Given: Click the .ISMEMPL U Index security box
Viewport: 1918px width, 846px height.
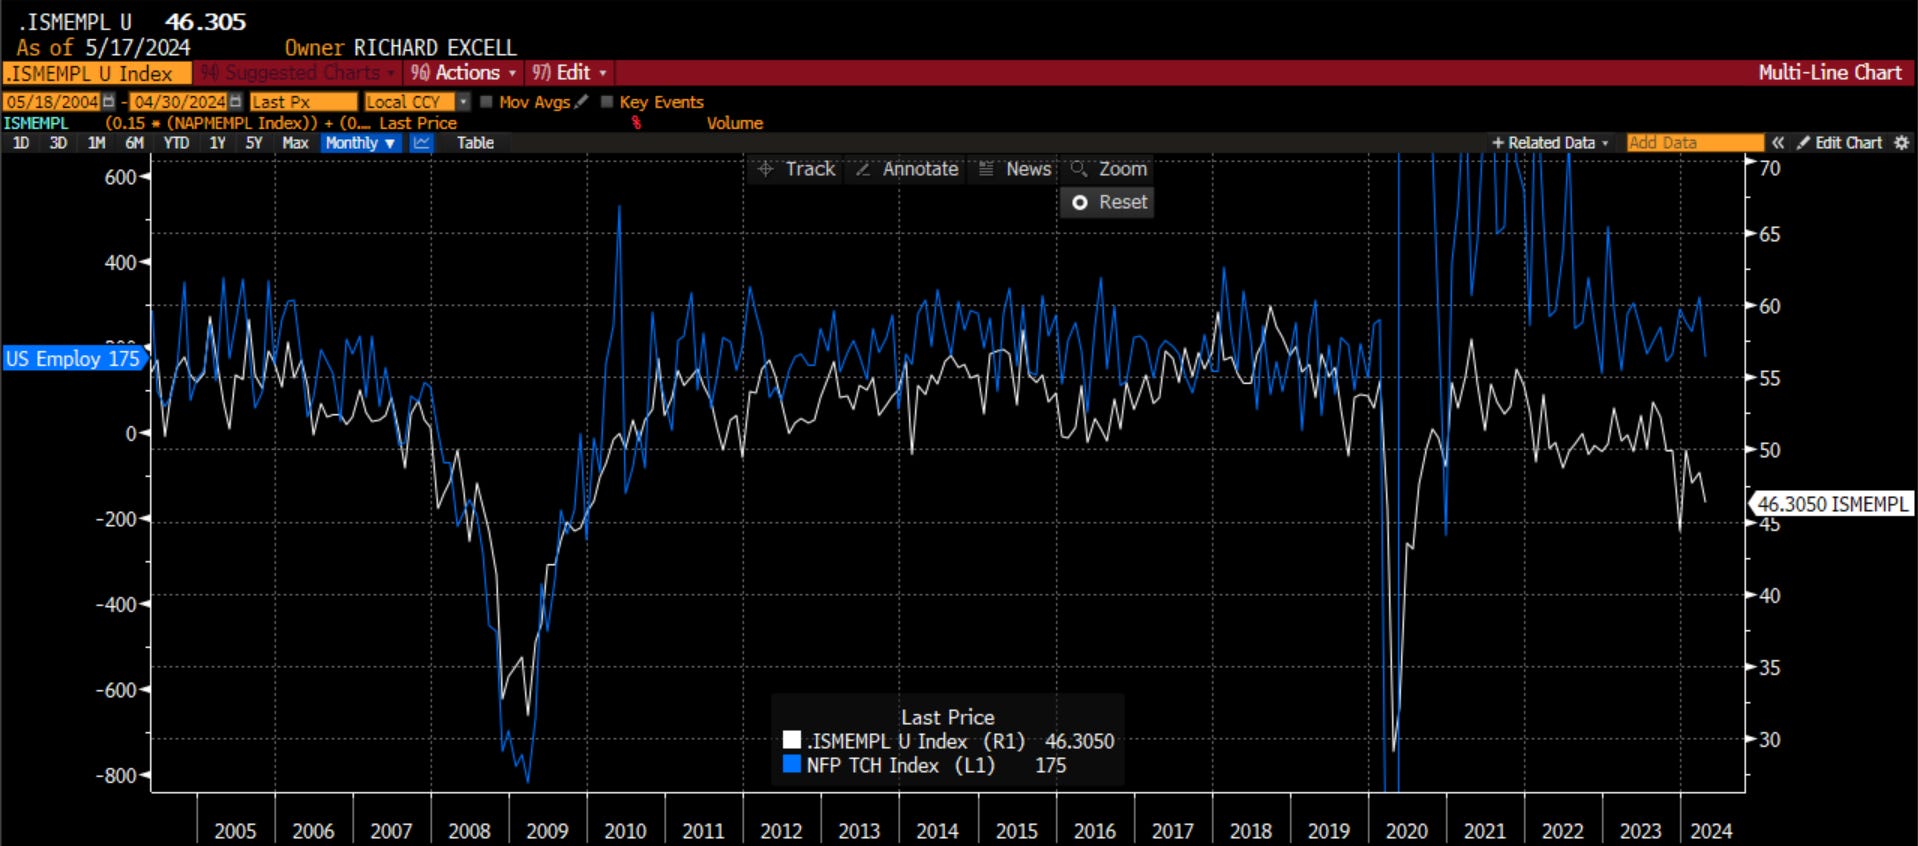Looking at the screenshot, I should (x=97, y=73).
